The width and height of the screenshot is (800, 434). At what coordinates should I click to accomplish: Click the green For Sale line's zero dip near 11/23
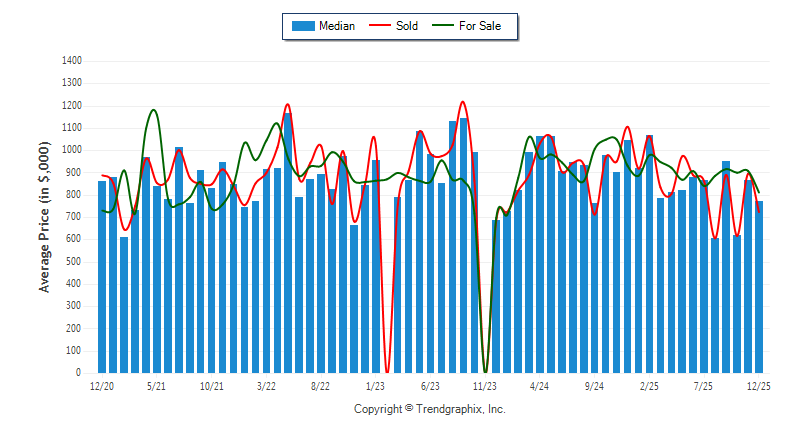pyautogui.click(x=485, y=370)
